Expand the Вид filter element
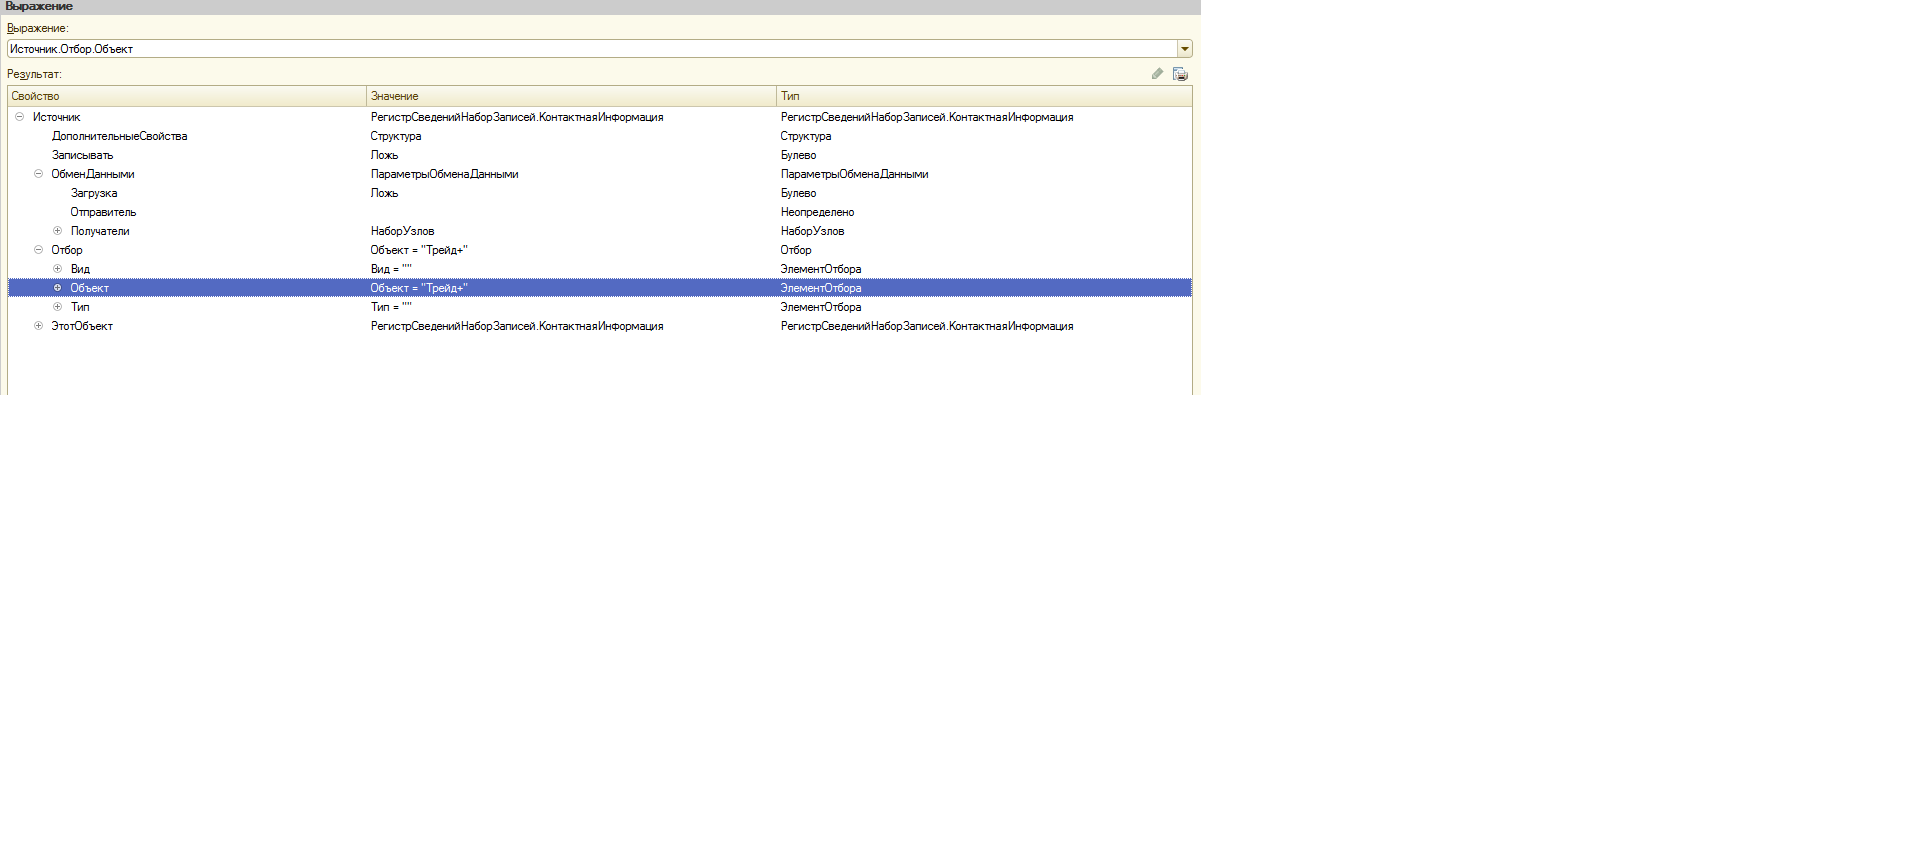1906x858 pixels. [57, 269]
